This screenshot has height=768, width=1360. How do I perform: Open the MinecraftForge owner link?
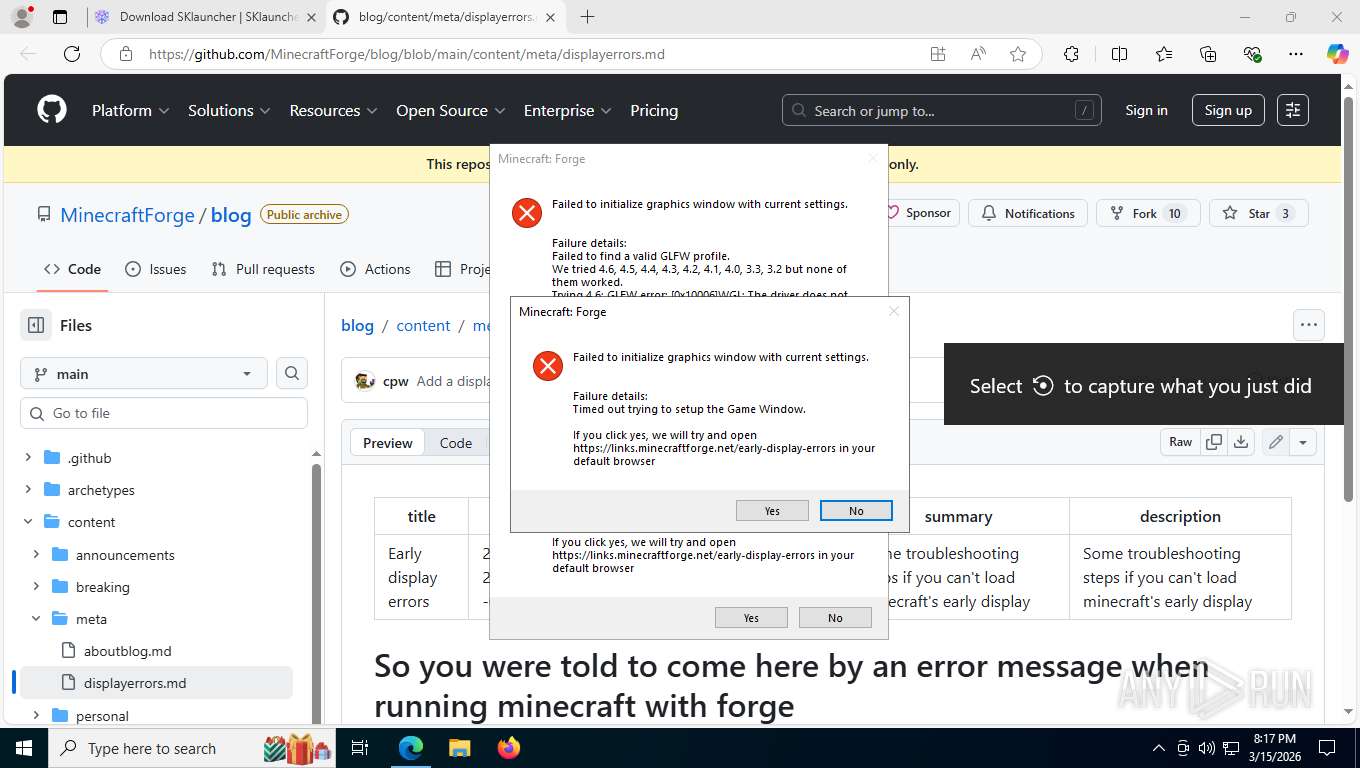127,215
